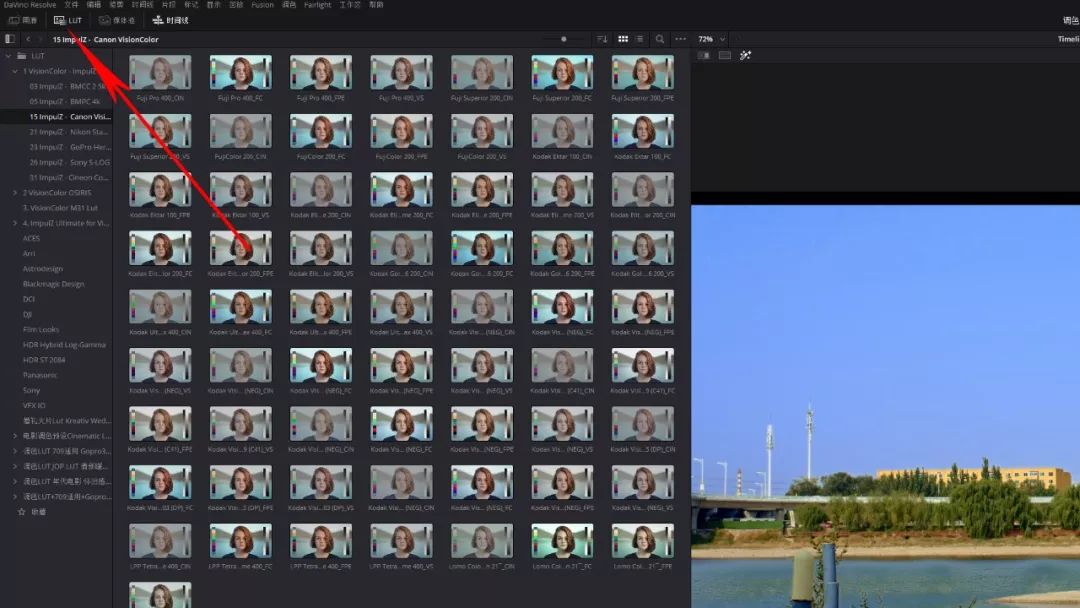Adjust the thumbnail size slider

[564, 39]
